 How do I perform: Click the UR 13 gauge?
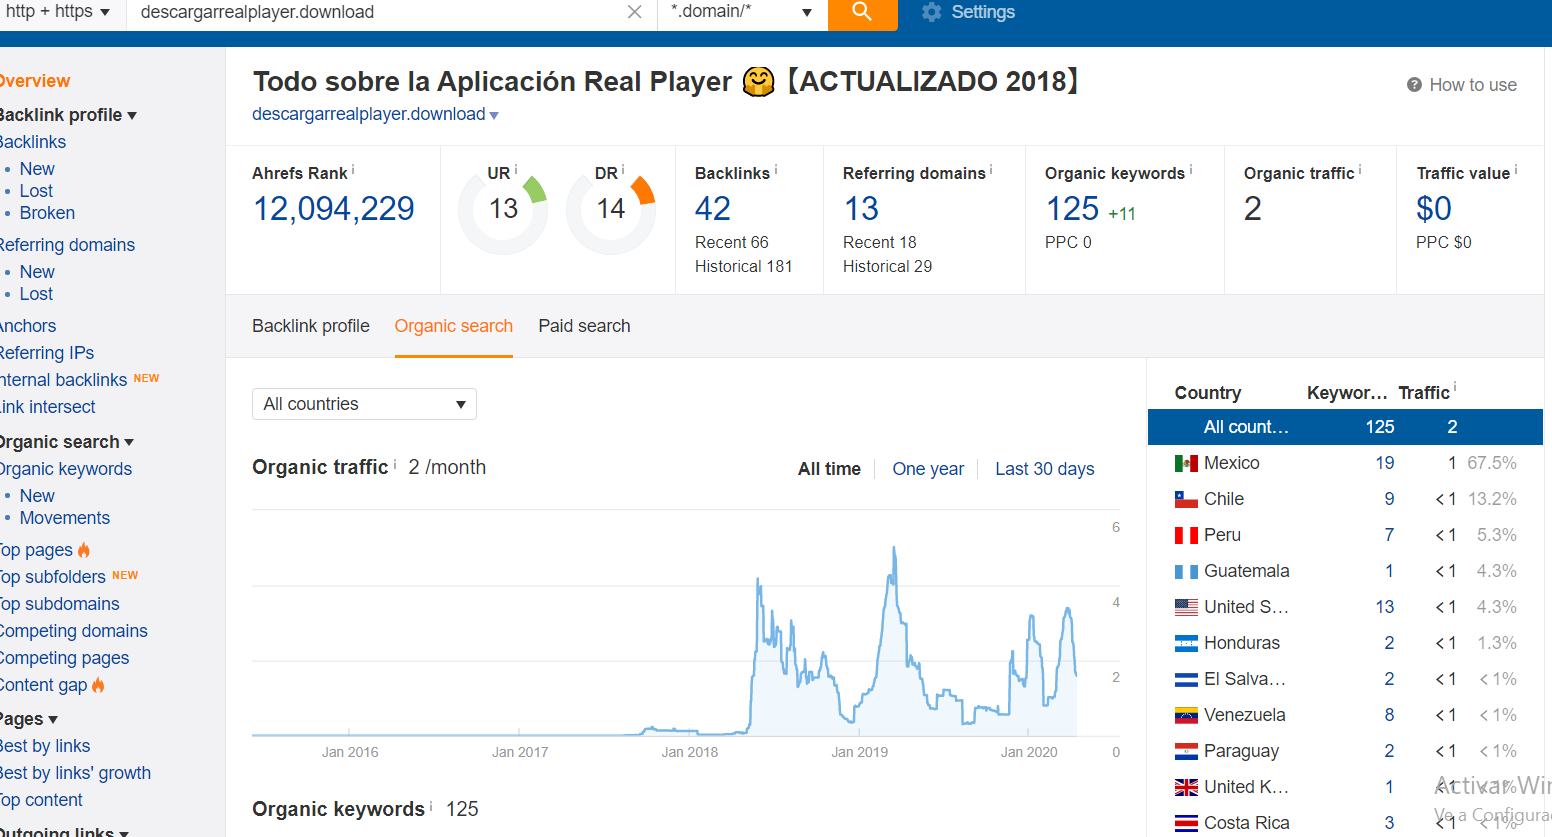(503, 208)
